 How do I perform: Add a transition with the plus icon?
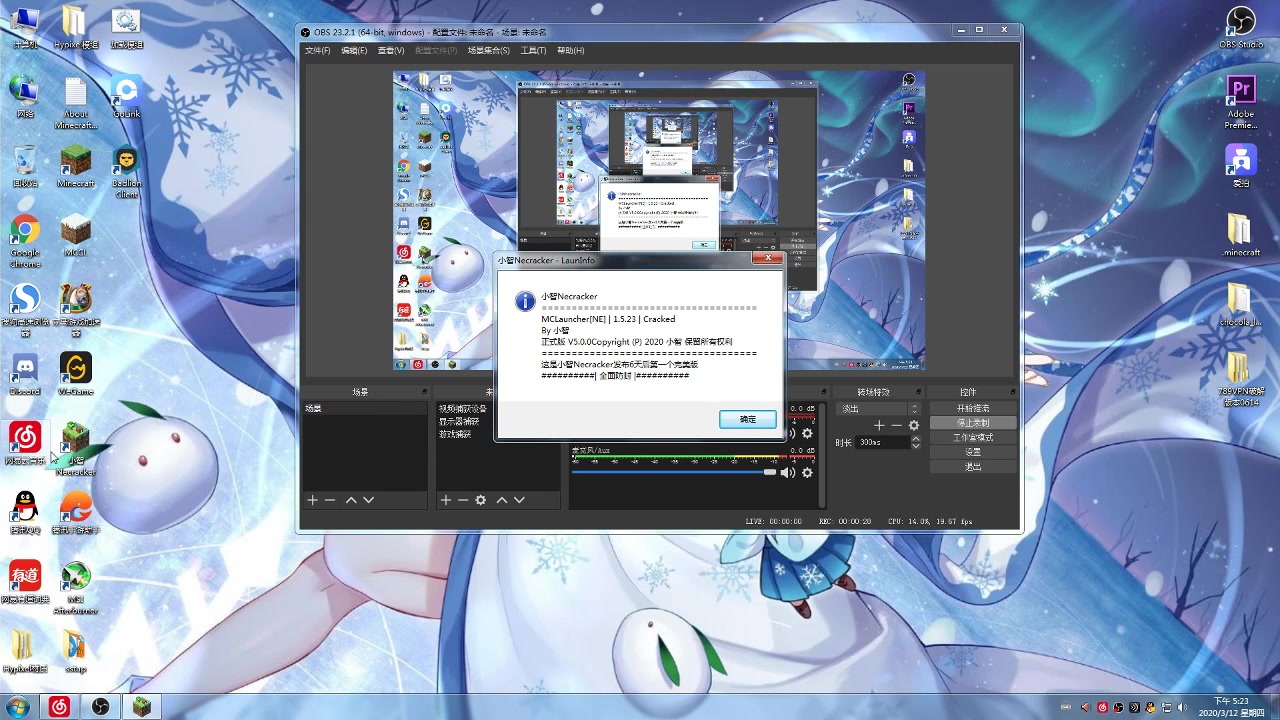879,425
